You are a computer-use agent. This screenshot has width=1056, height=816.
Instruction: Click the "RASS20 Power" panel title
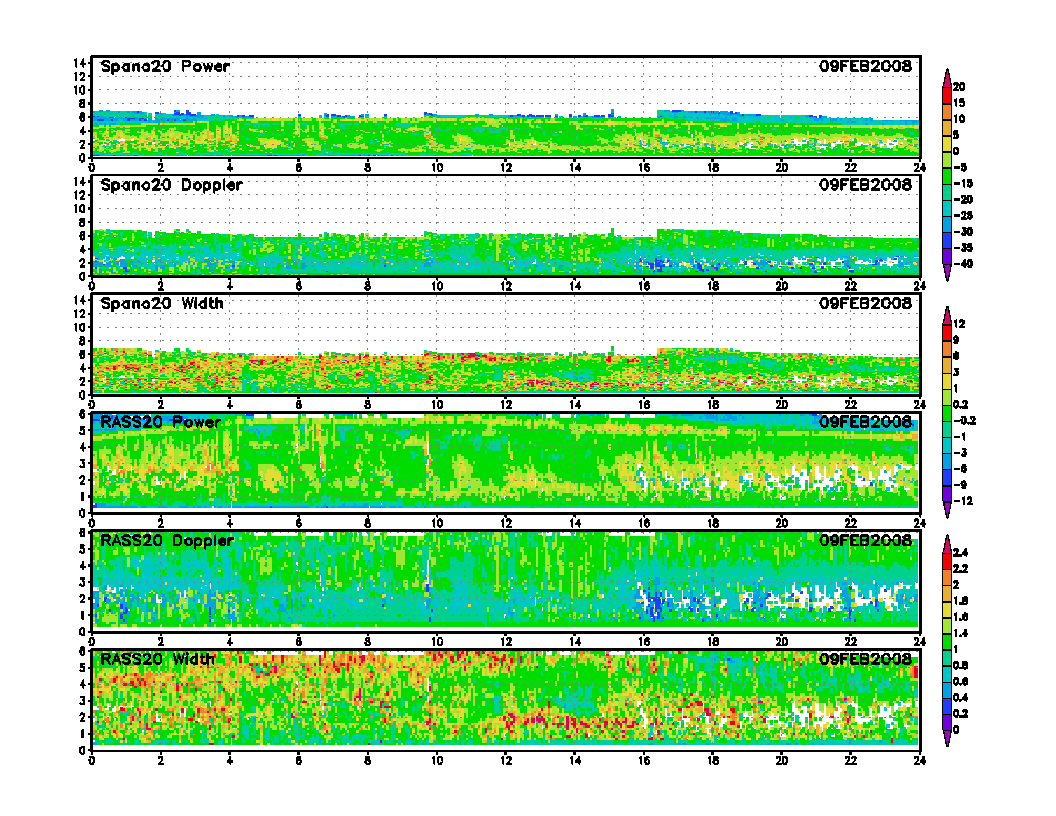(160, 422)
